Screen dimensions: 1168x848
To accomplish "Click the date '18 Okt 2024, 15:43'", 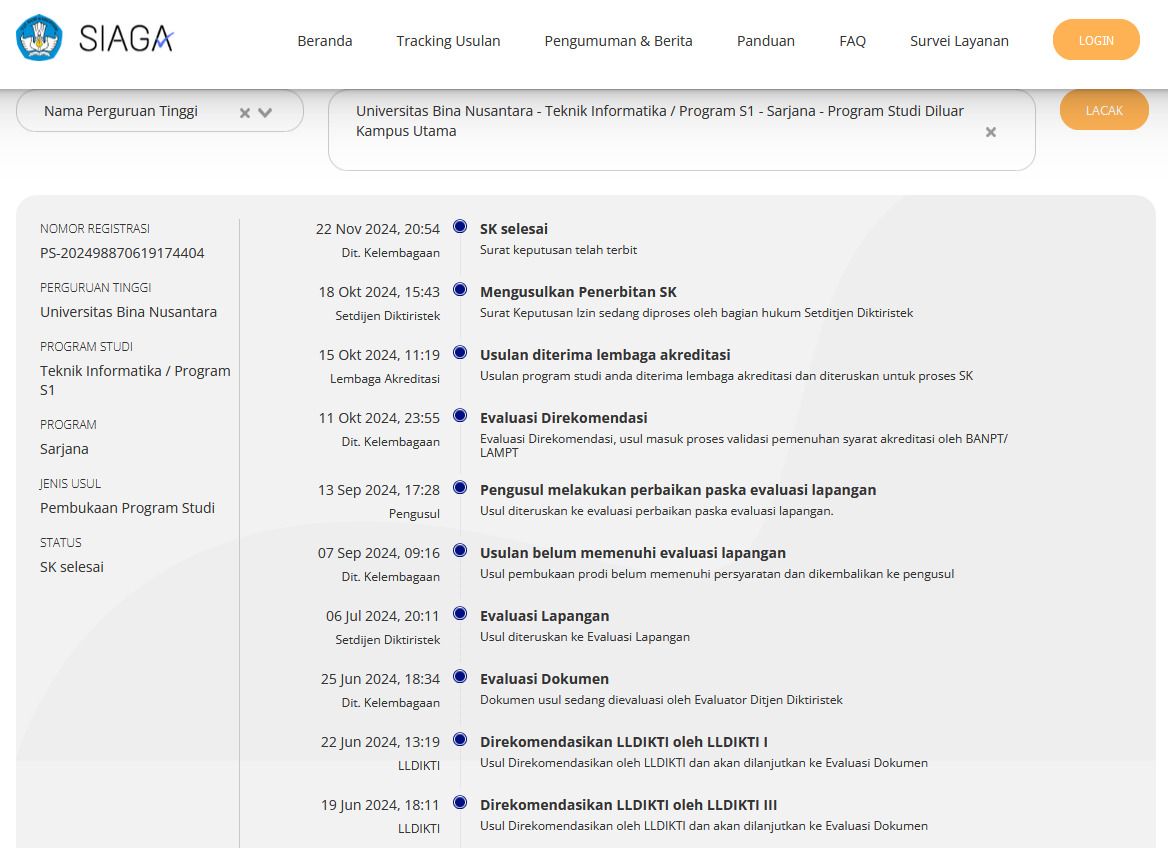I will tap(379, 292).
